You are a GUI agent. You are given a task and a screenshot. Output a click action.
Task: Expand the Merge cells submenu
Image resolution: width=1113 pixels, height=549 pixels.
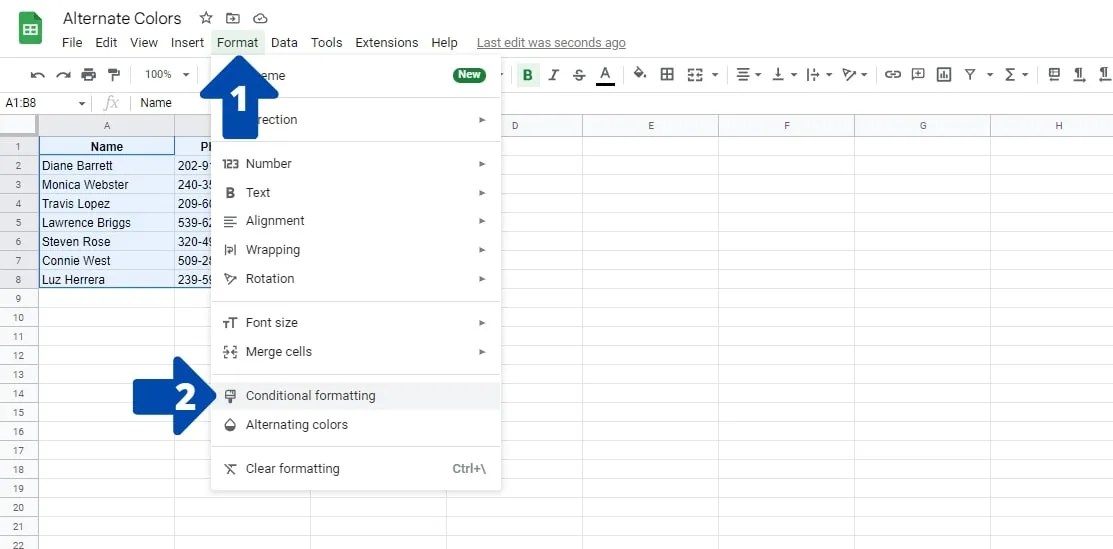[x=356, y=352]
